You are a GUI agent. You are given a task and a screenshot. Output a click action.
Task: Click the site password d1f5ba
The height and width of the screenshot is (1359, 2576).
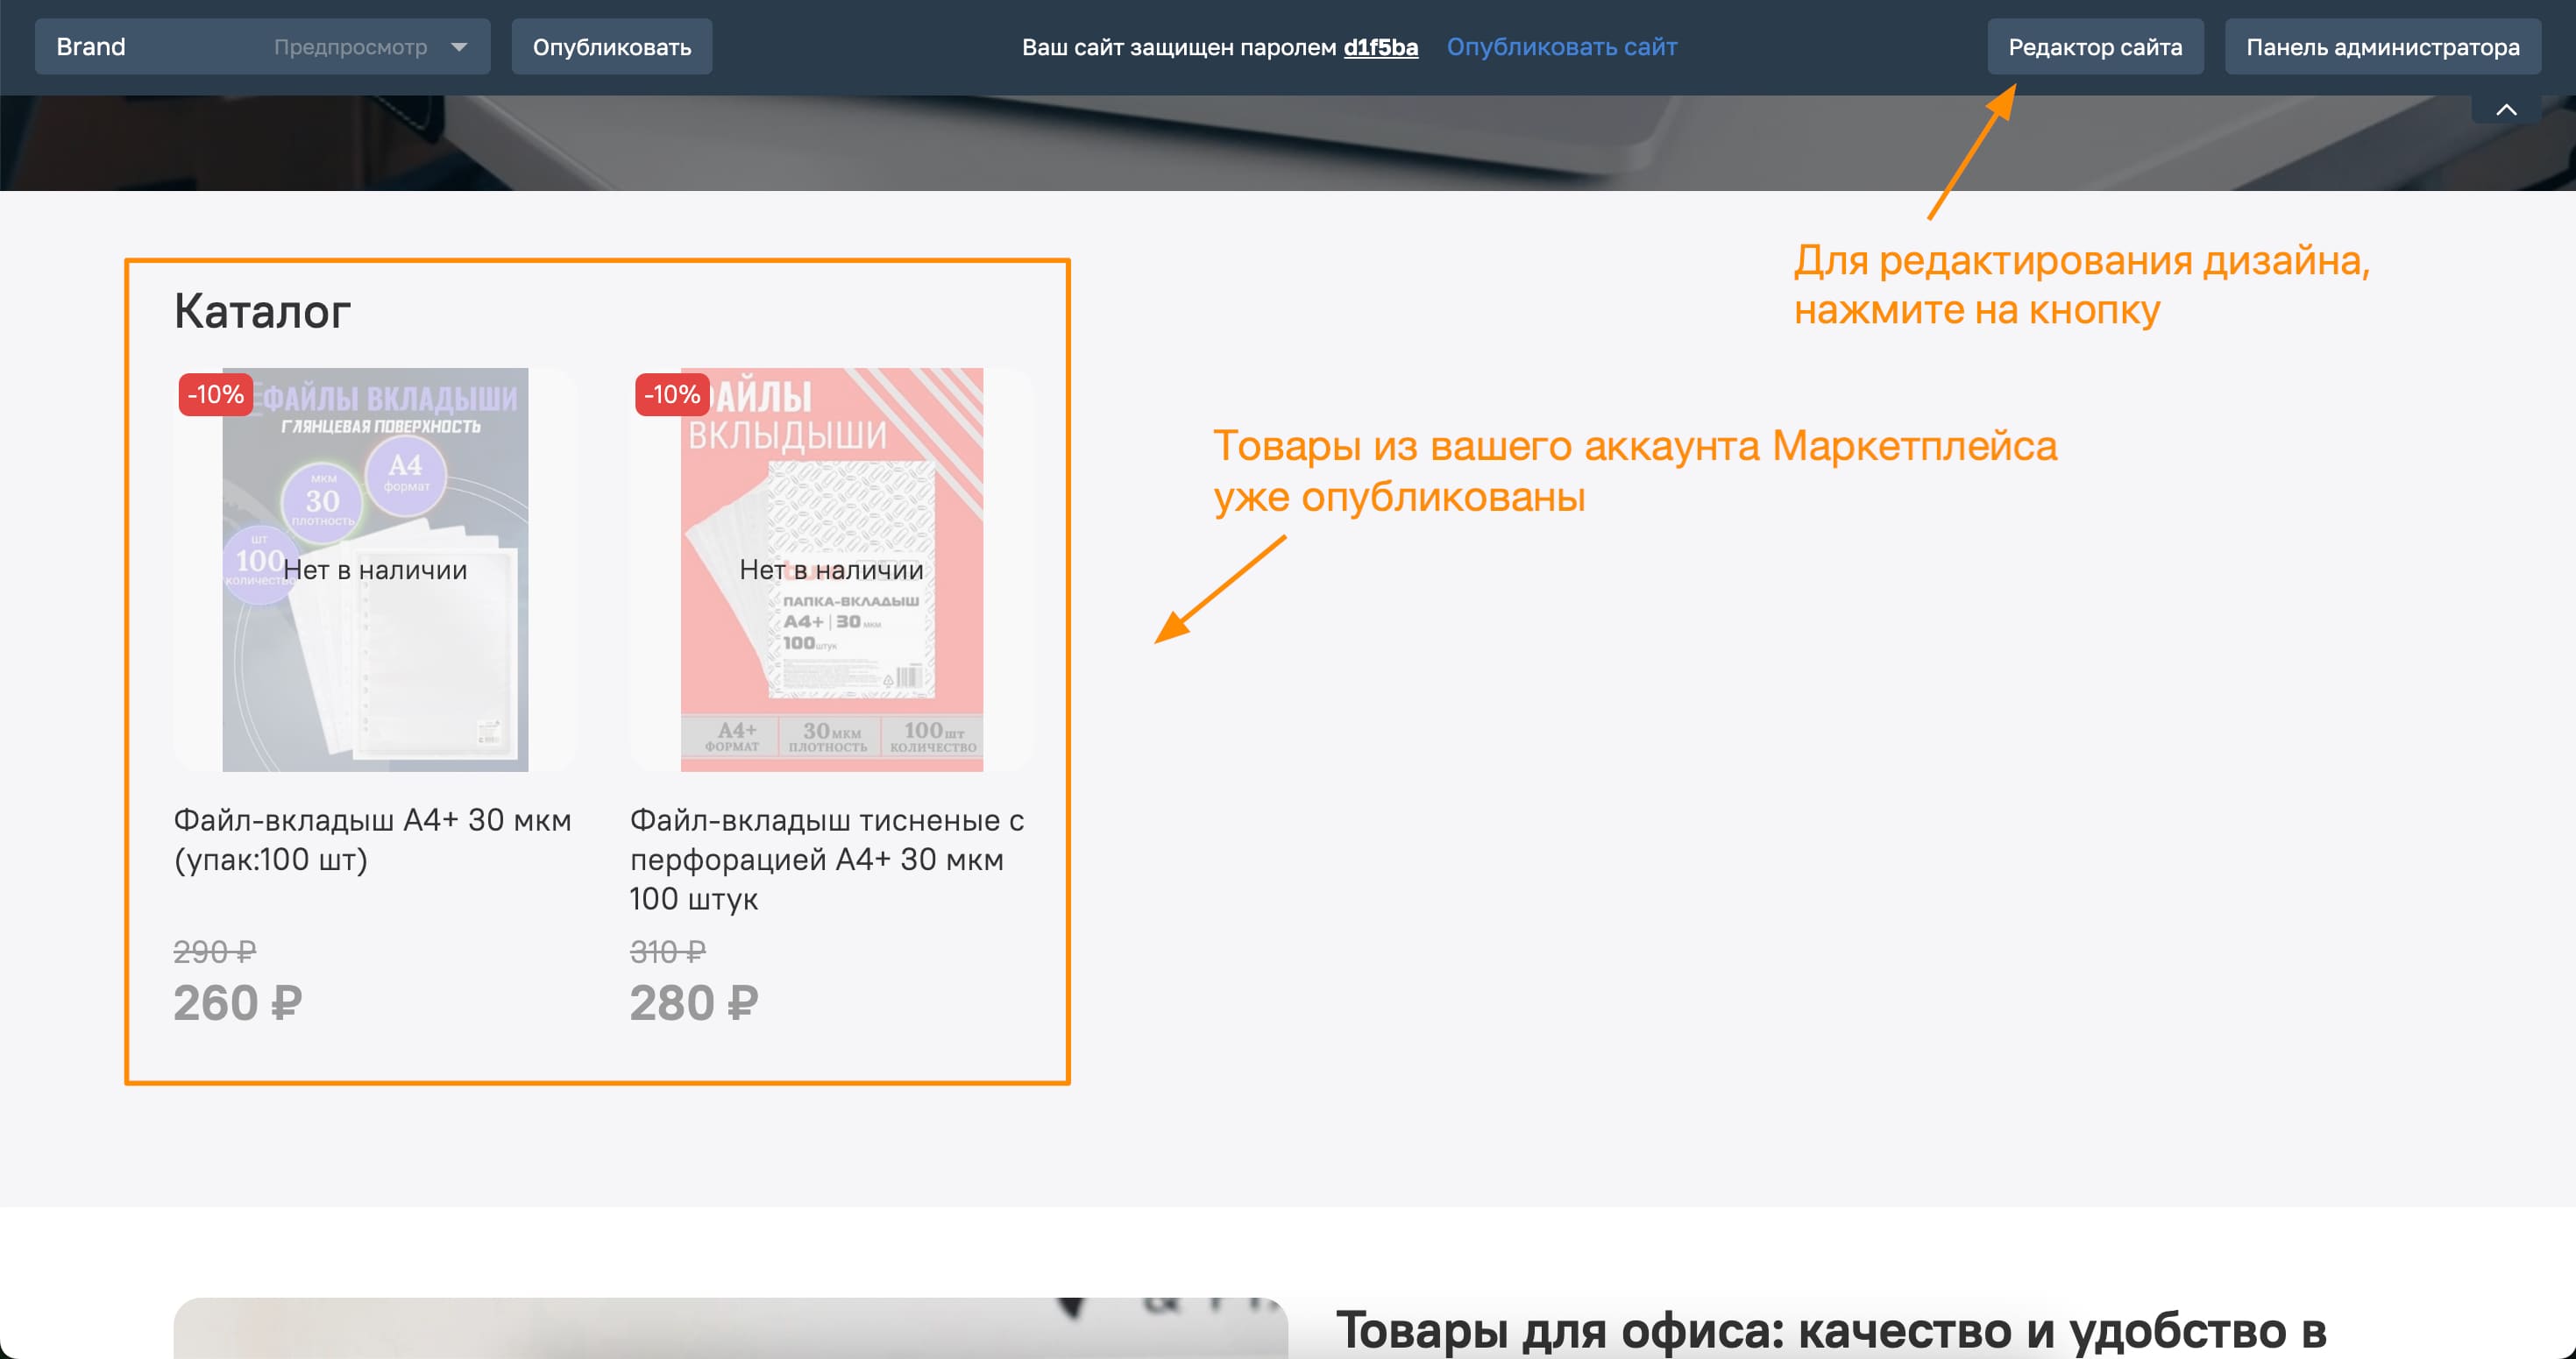(x=1380, y=47)
